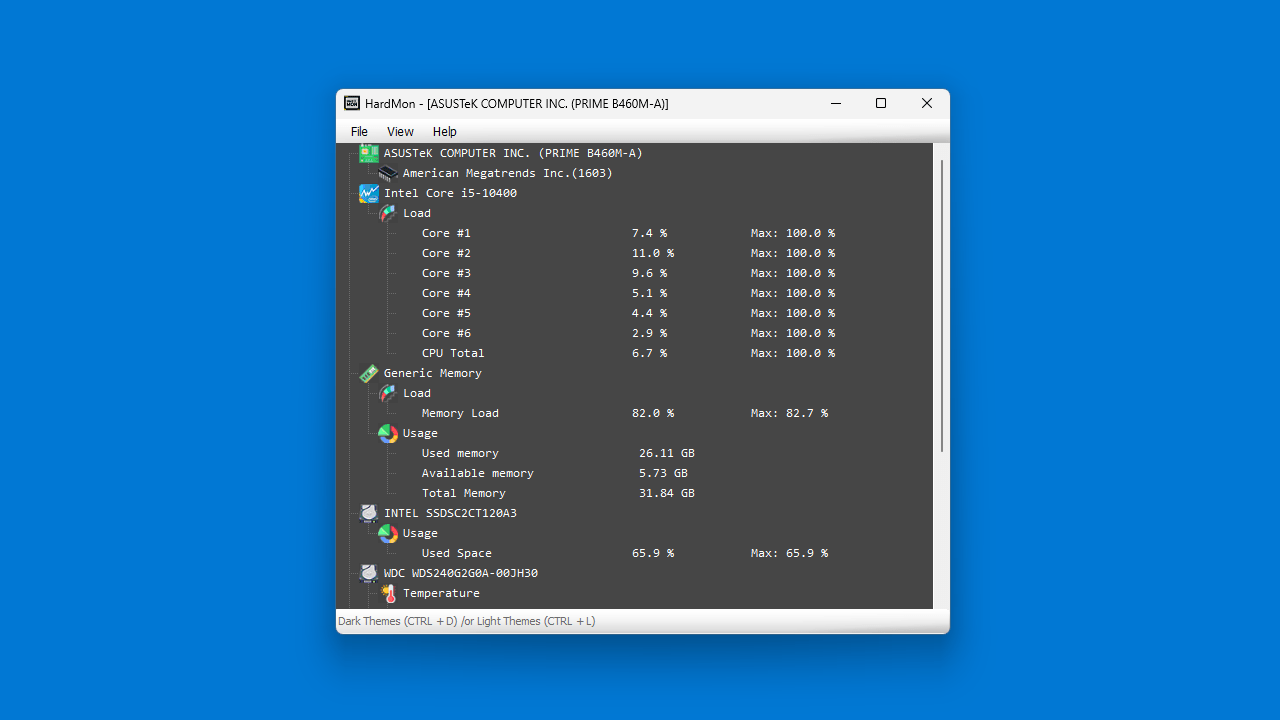The image size is (1280, 720).
Task: Click the drive icon beside WDC WDS240G2G0A-00JH30
Action: click(x=369, y=573)
